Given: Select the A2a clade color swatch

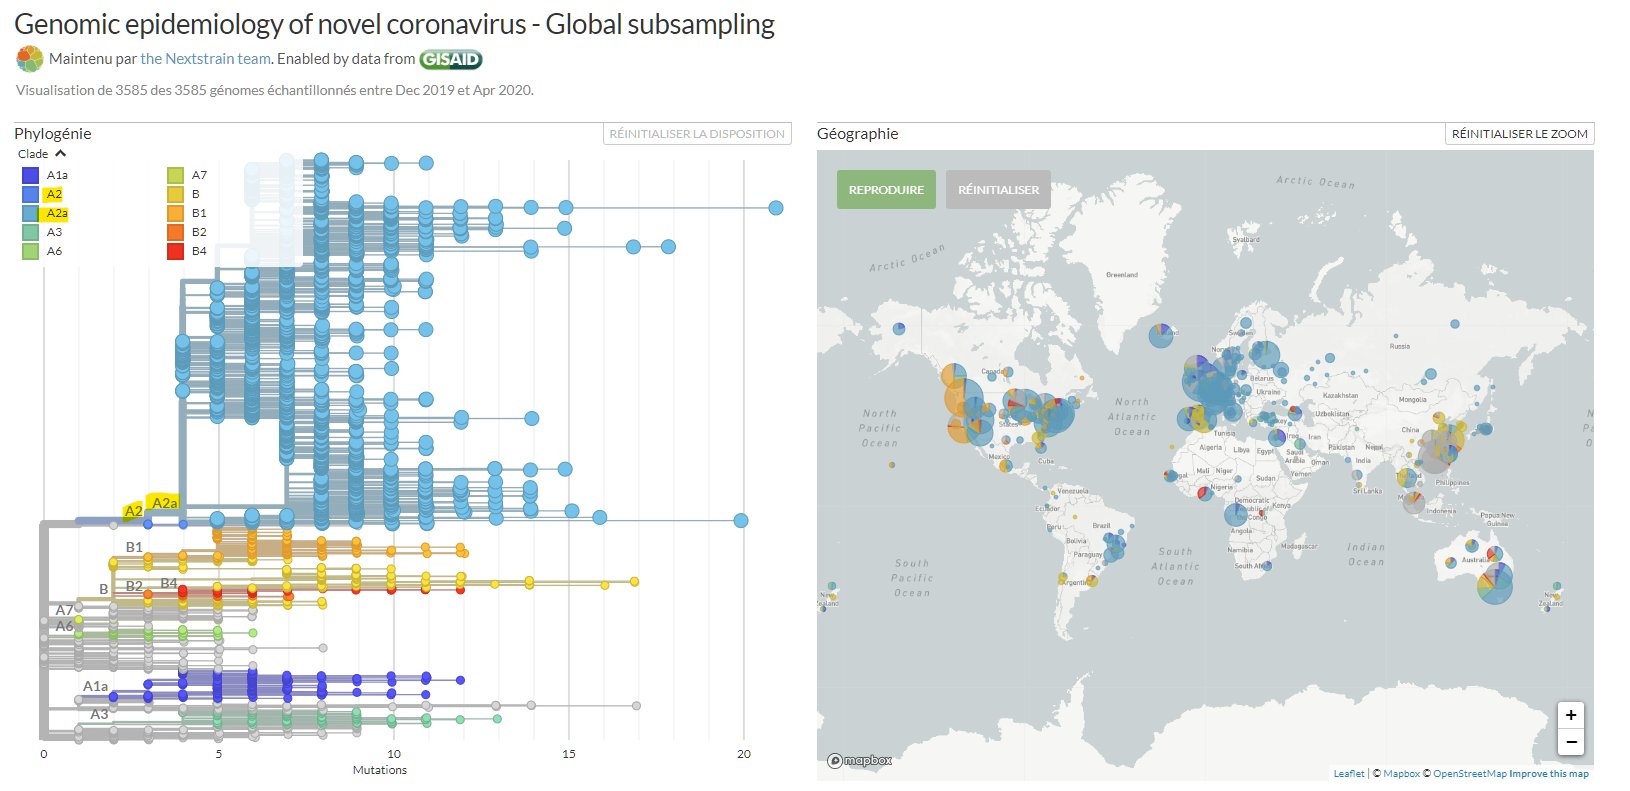Looking at the screenshot, I should click(x=31, y=213).
